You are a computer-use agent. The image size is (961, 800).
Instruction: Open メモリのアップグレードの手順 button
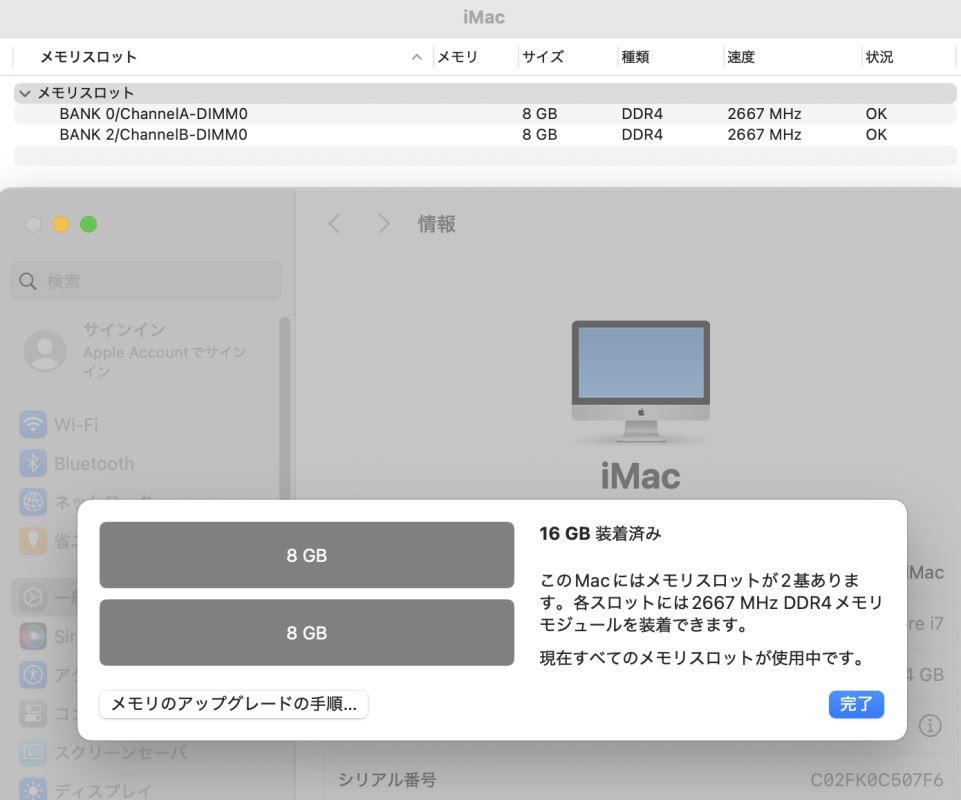tap(234, 704)
